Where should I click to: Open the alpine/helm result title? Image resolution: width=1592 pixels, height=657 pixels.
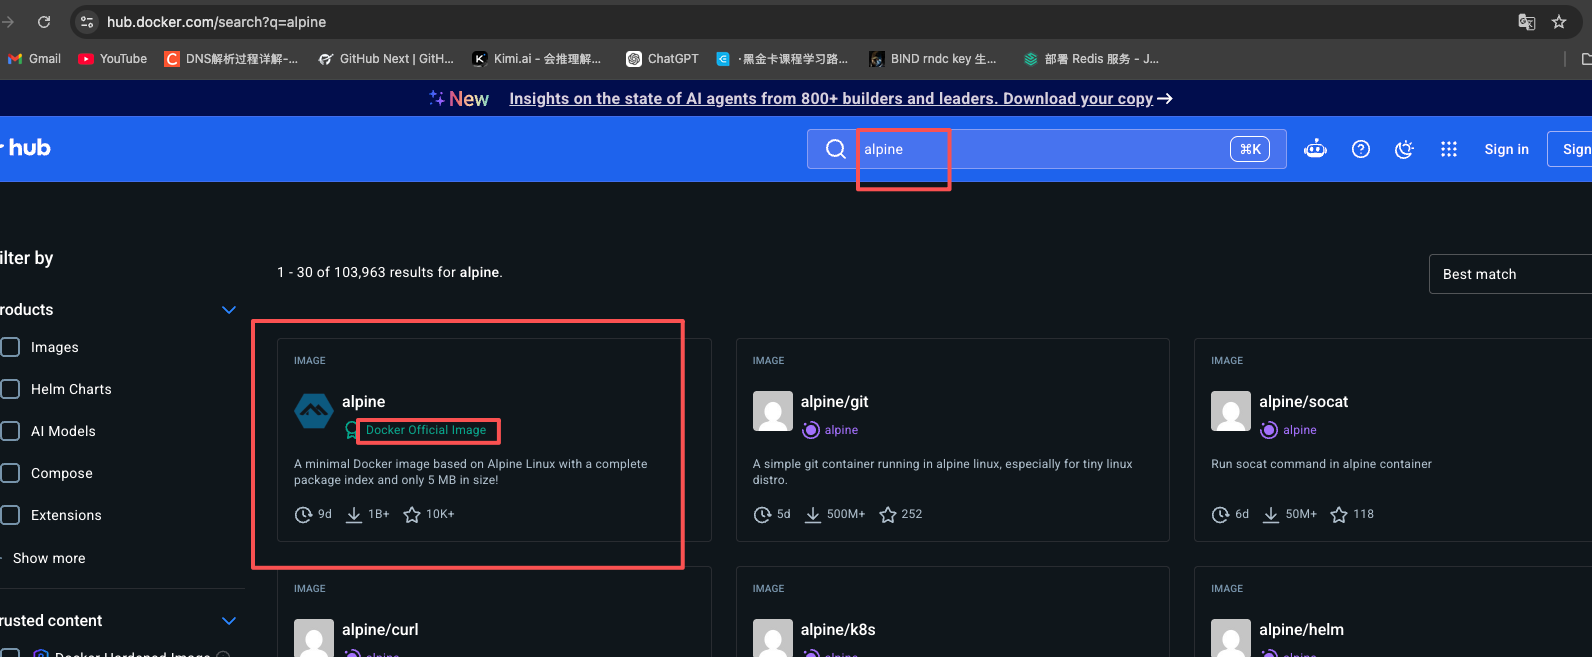(1301, 629)
